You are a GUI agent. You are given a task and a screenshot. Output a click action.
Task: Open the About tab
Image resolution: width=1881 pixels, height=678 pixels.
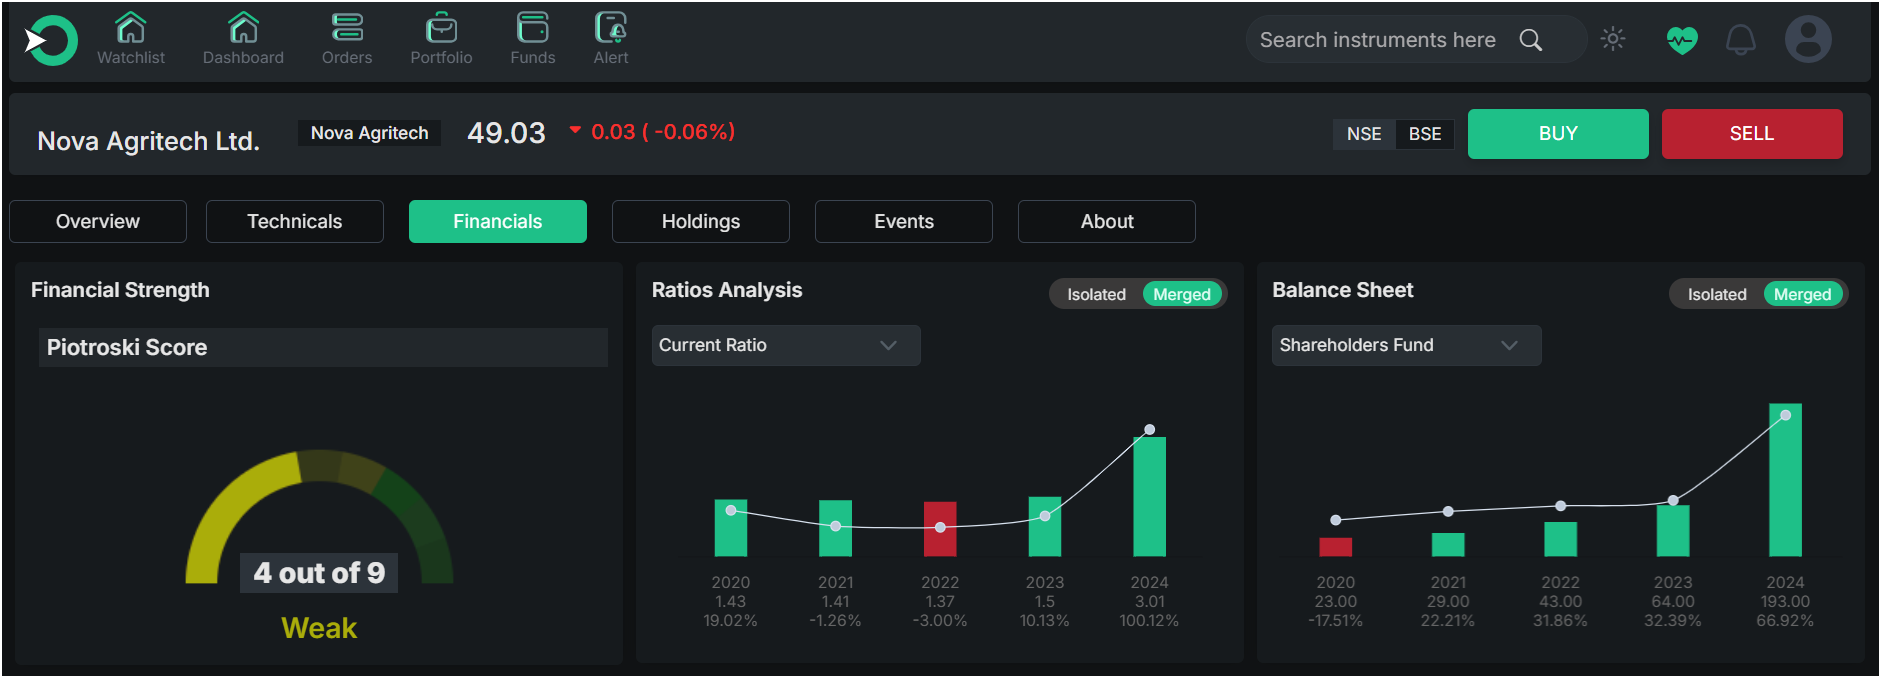click(1107, 221)
